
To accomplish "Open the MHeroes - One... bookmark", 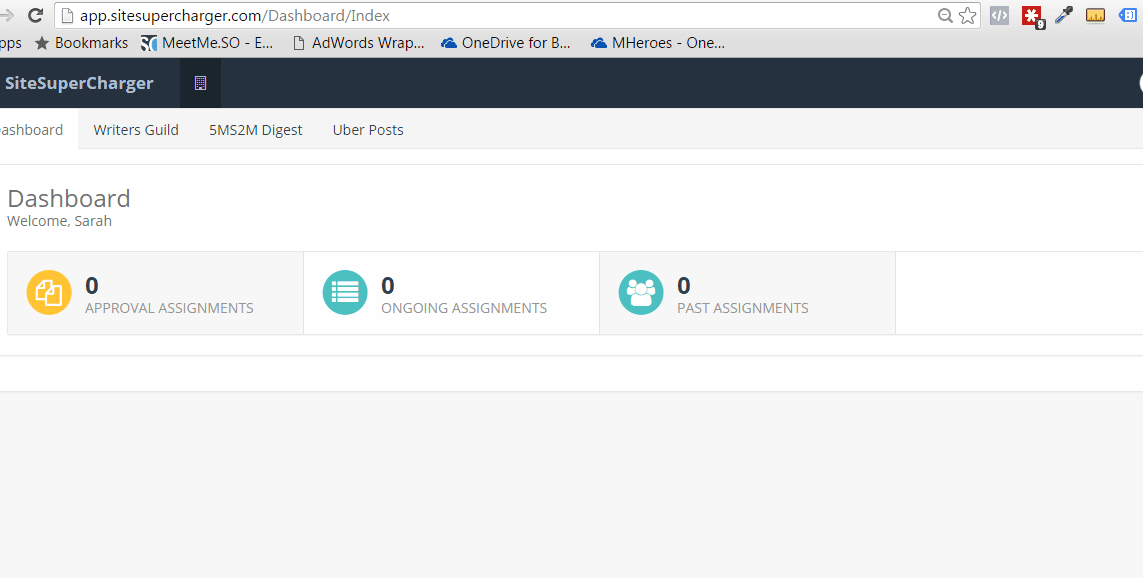I will coord(658,43).
